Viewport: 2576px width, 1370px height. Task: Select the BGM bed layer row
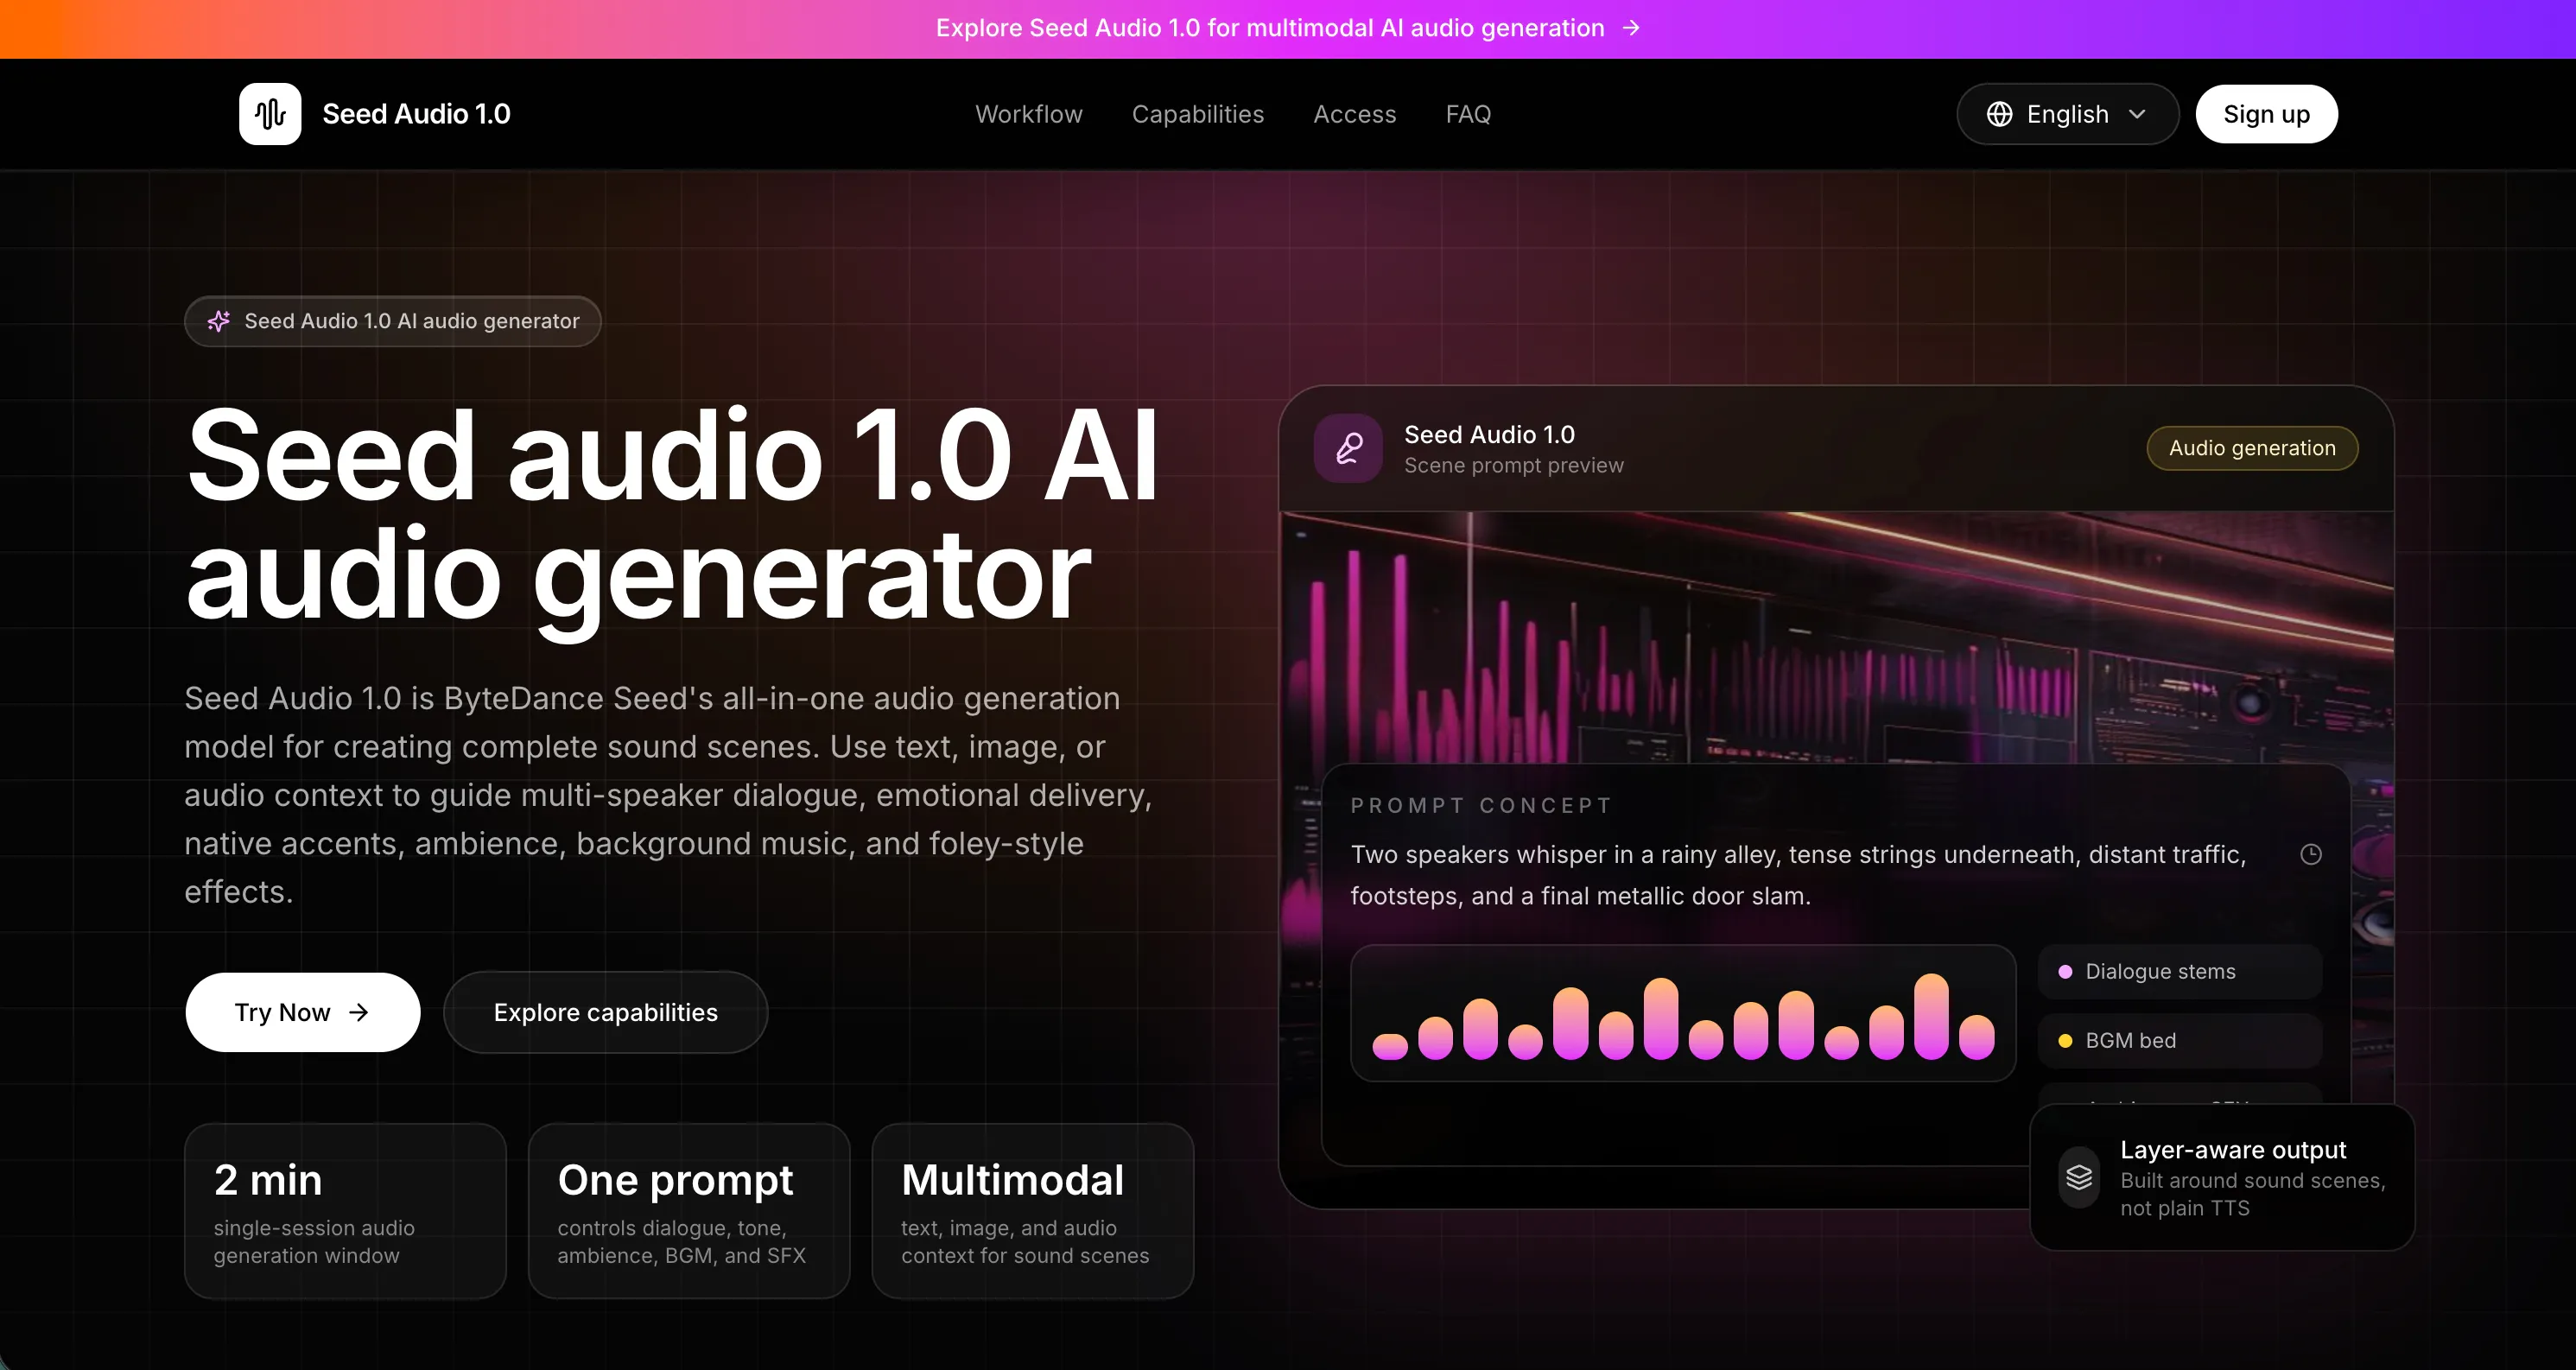click(2180, 1041)
